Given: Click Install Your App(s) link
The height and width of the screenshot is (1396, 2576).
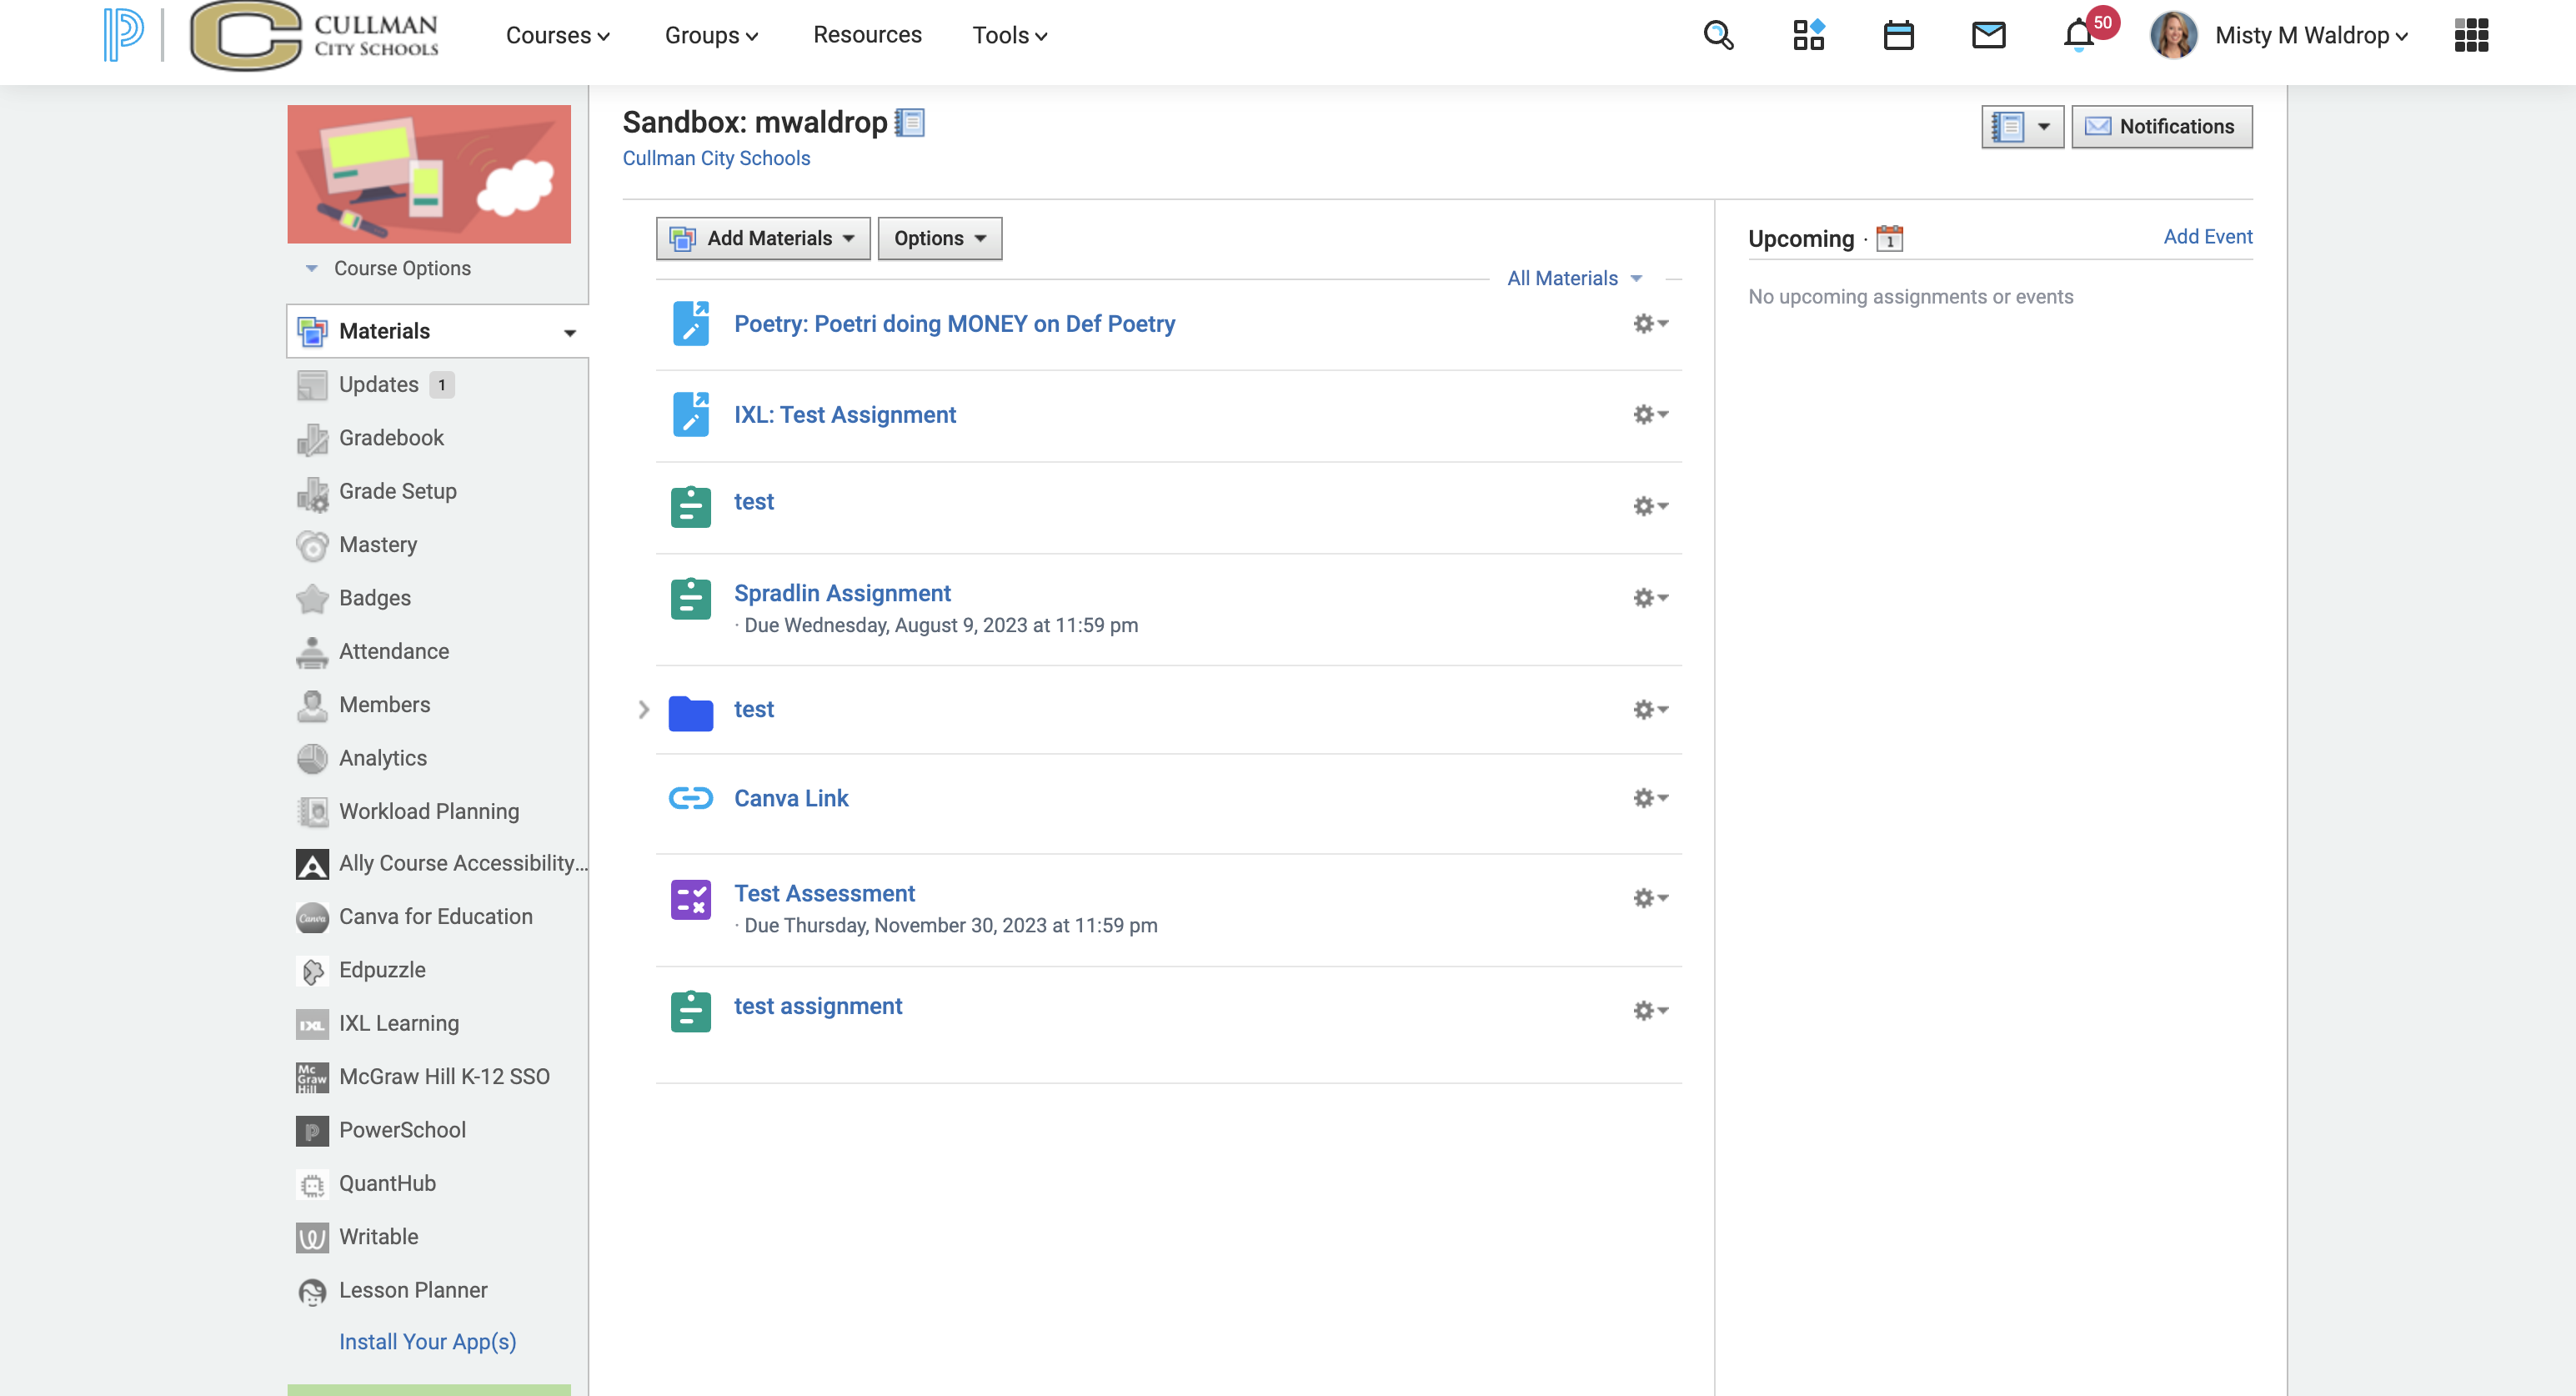Looking at the screenshot, I should (427, 1341).
